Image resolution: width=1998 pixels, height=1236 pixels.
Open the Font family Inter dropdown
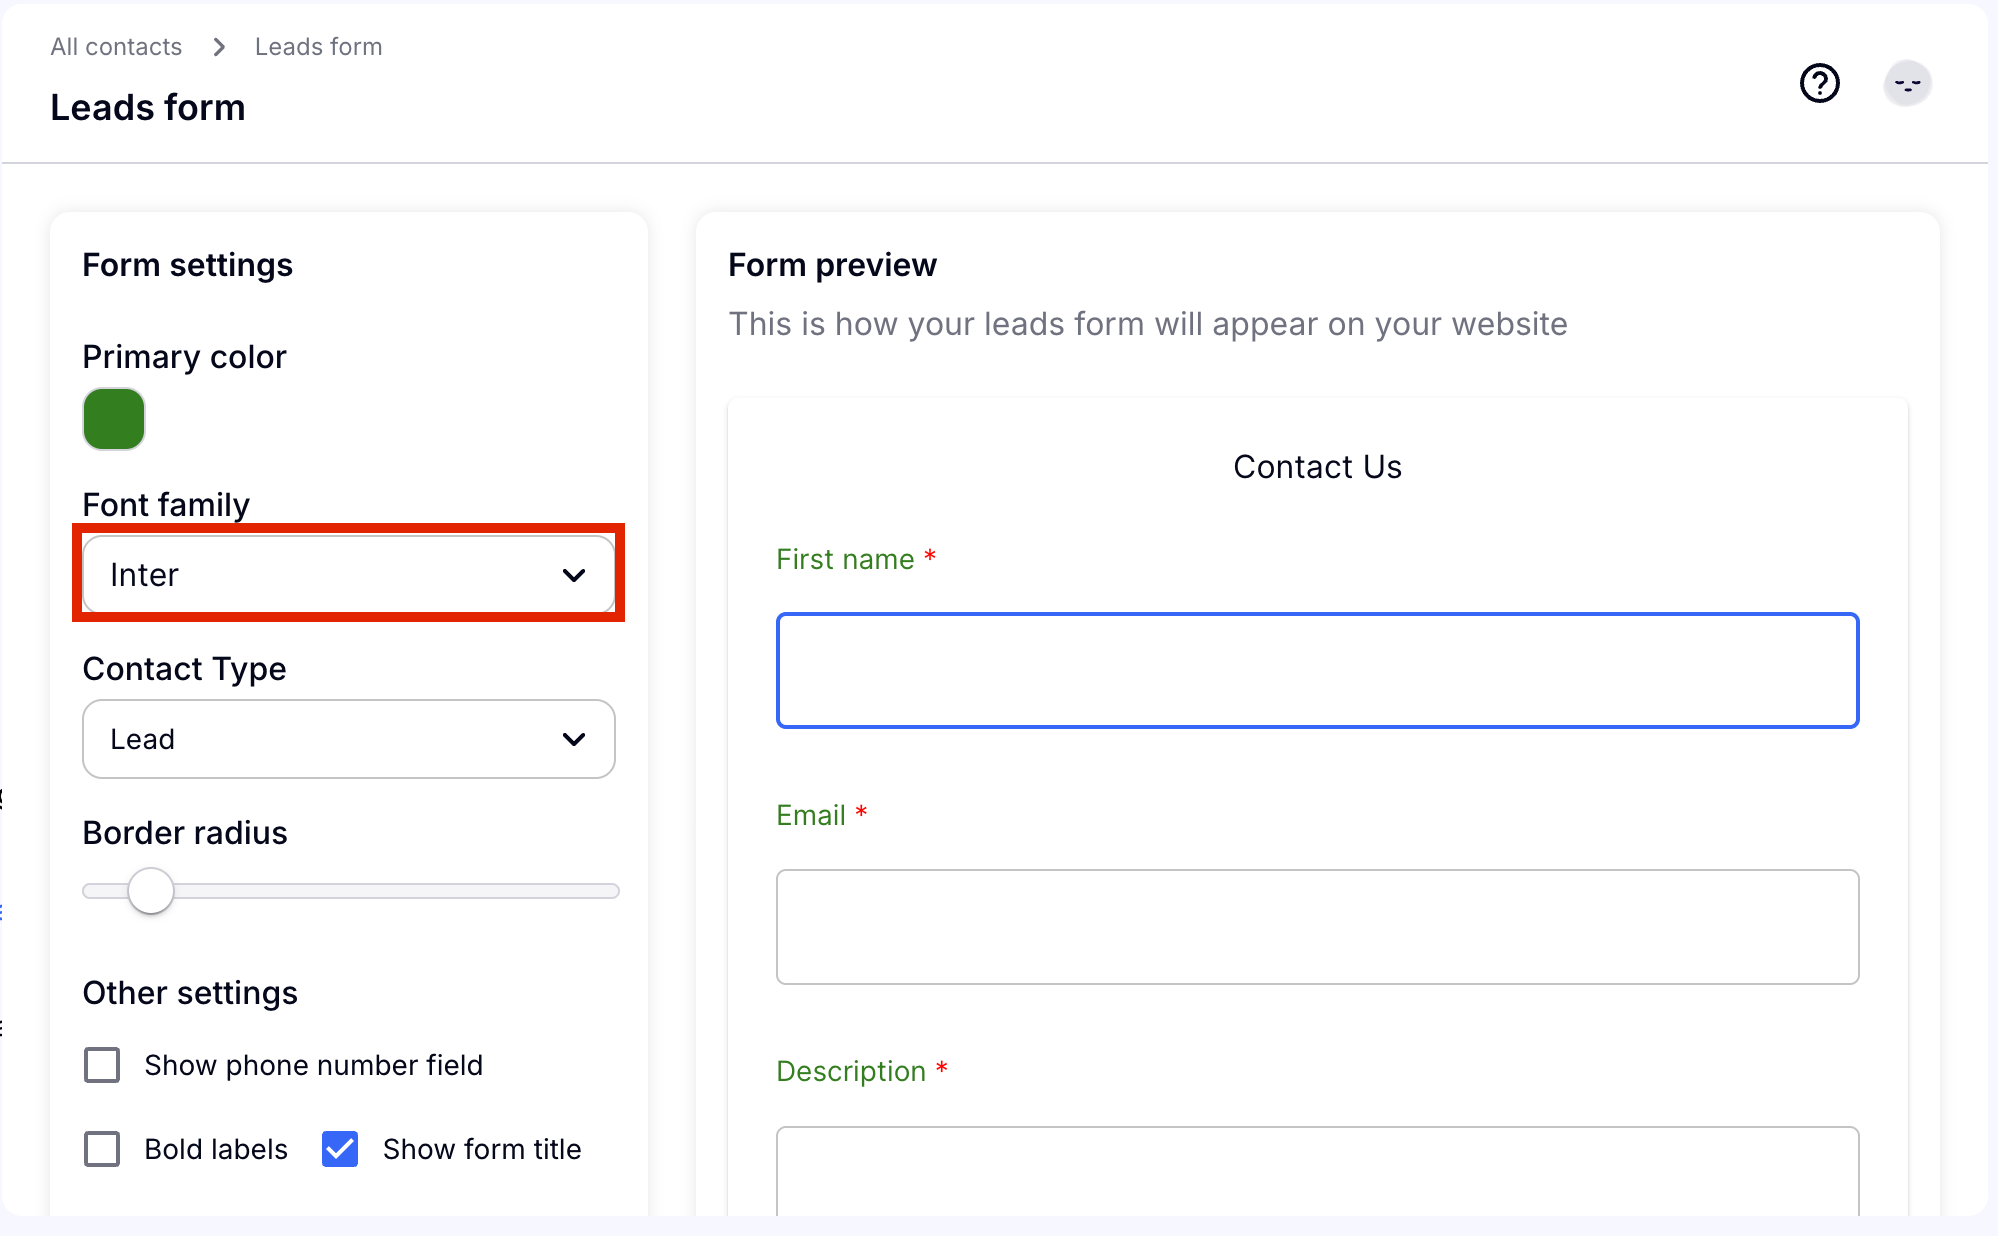point(330,575)
